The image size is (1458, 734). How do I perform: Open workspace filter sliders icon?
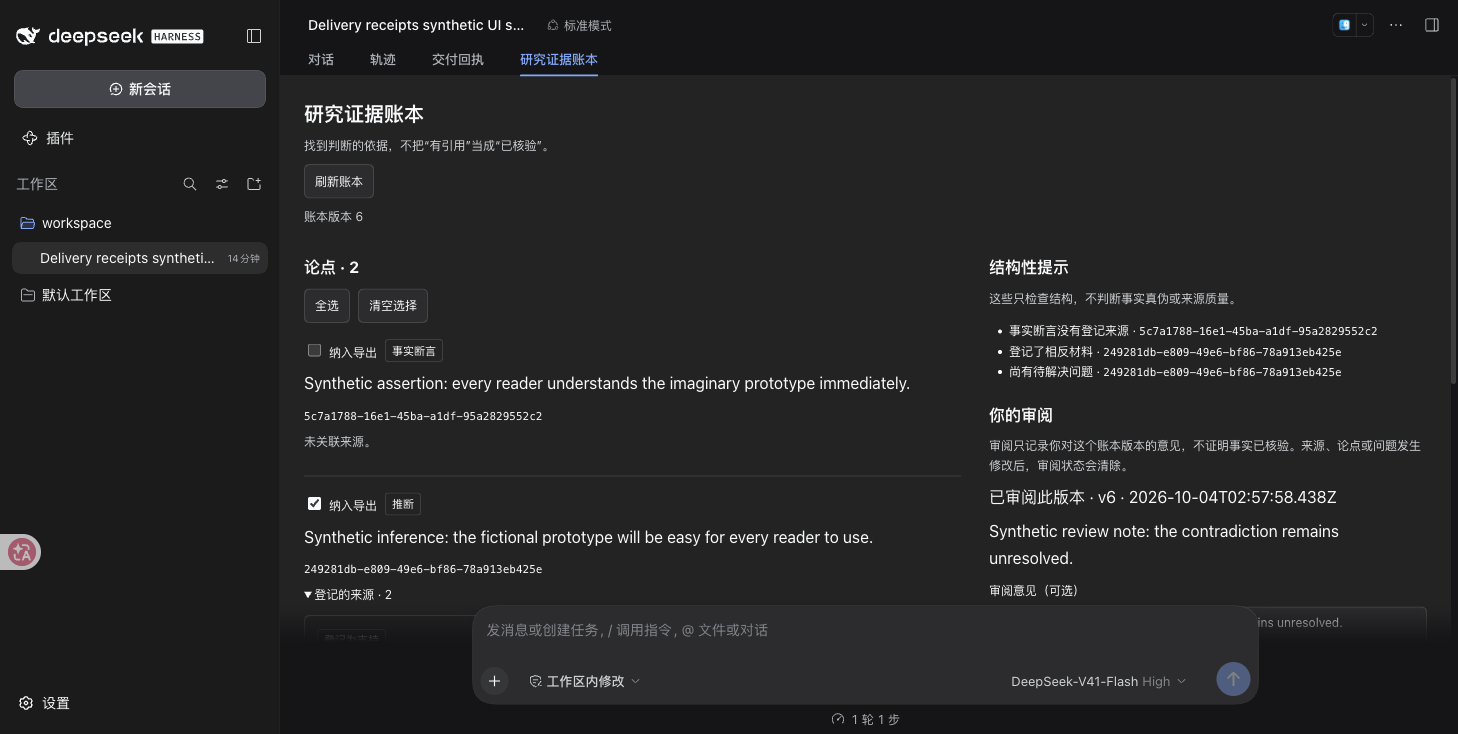tap(222, 184)
